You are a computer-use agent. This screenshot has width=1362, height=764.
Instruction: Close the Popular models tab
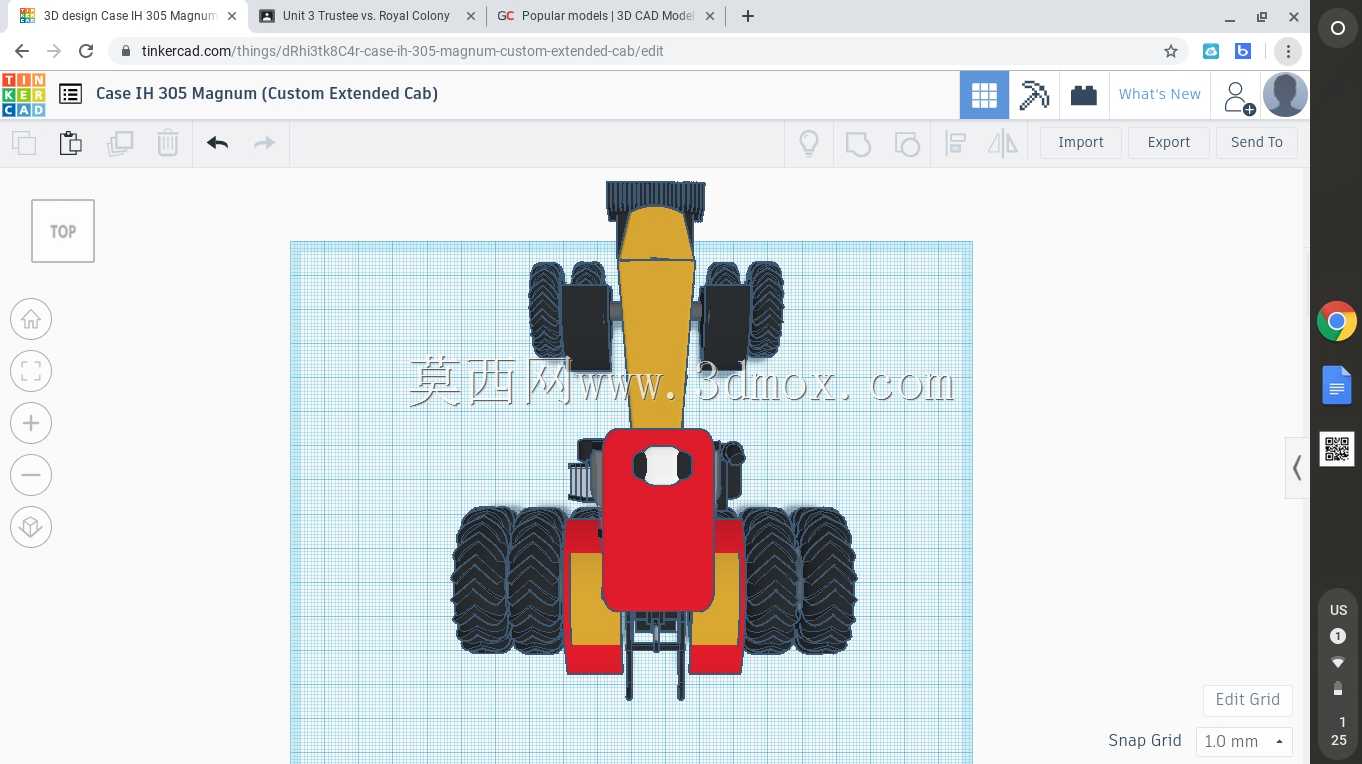[711, 16]
